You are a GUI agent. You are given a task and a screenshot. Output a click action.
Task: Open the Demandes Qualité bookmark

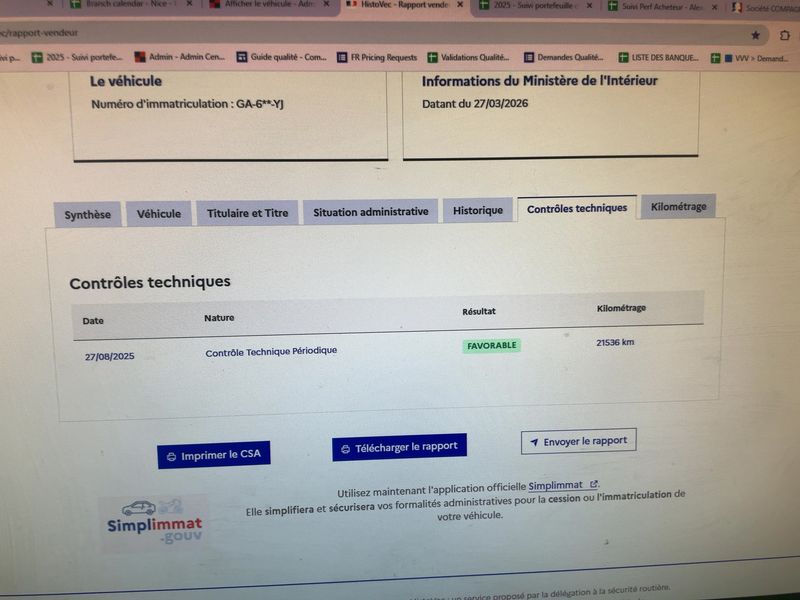coord(564,57)
